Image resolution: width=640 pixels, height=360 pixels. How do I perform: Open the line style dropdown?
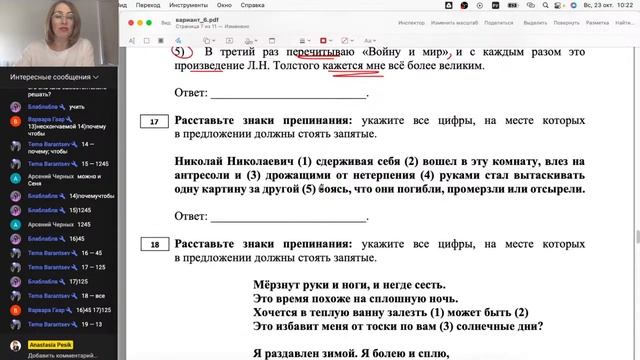coord(305,41)
